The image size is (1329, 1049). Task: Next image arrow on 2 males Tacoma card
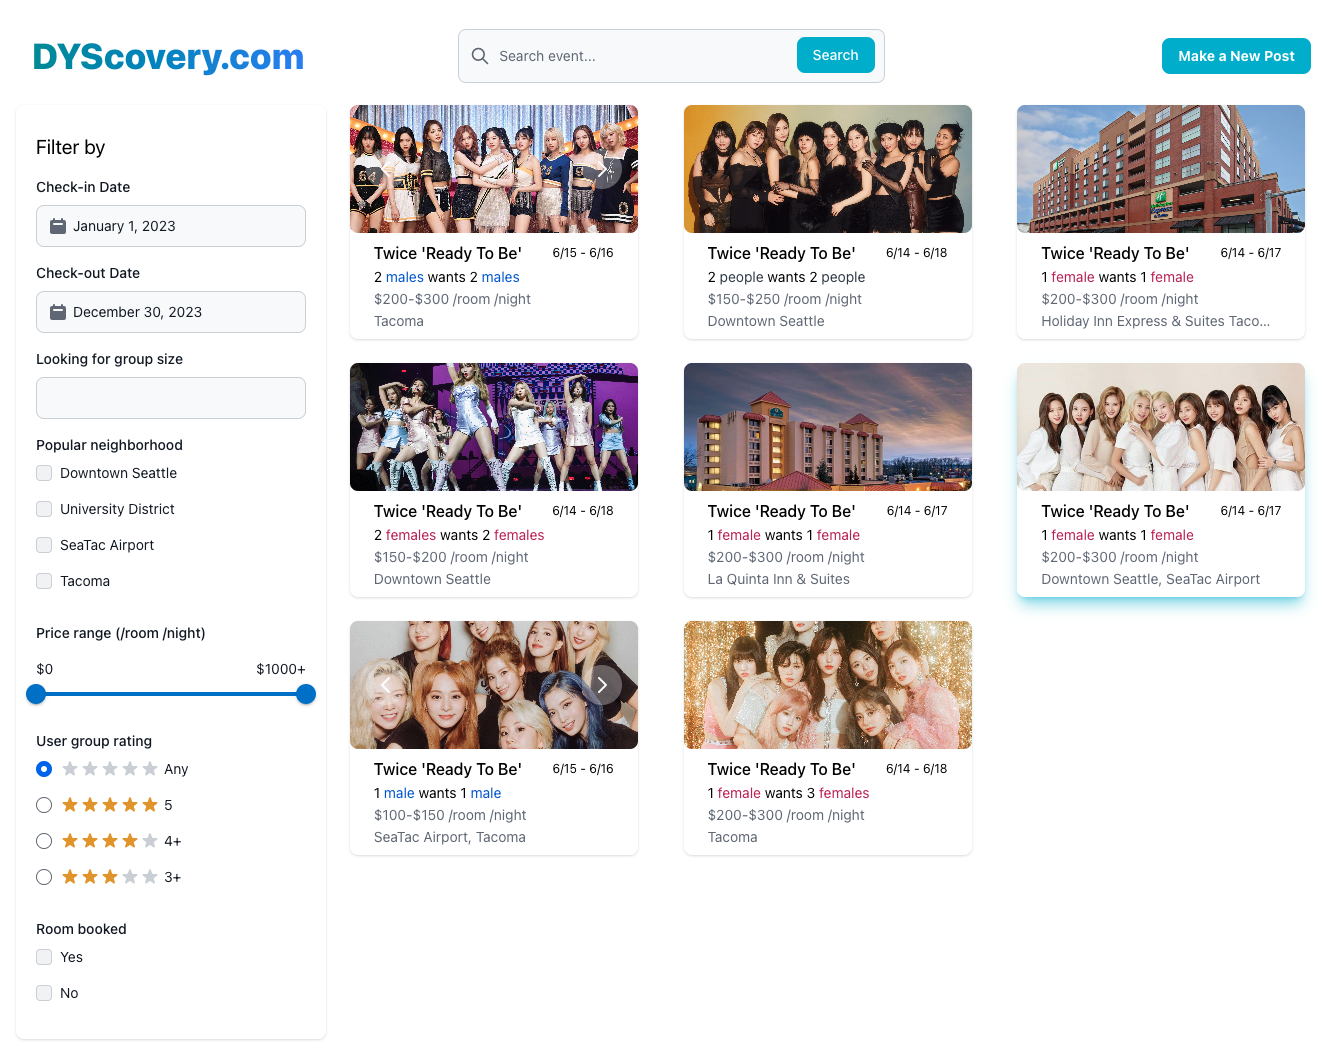(x=602, y=169)
